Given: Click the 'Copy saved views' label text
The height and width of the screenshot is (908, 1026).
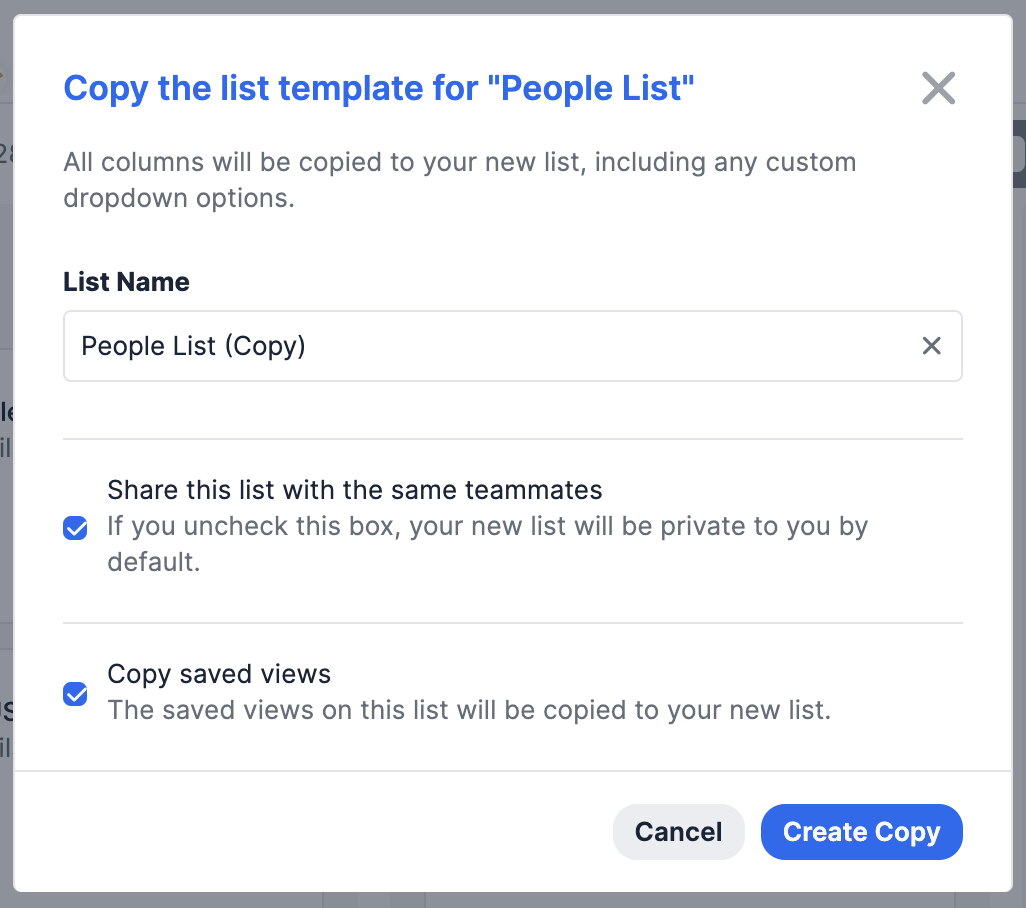Looking at the screenshot, I should click(219, 674).
